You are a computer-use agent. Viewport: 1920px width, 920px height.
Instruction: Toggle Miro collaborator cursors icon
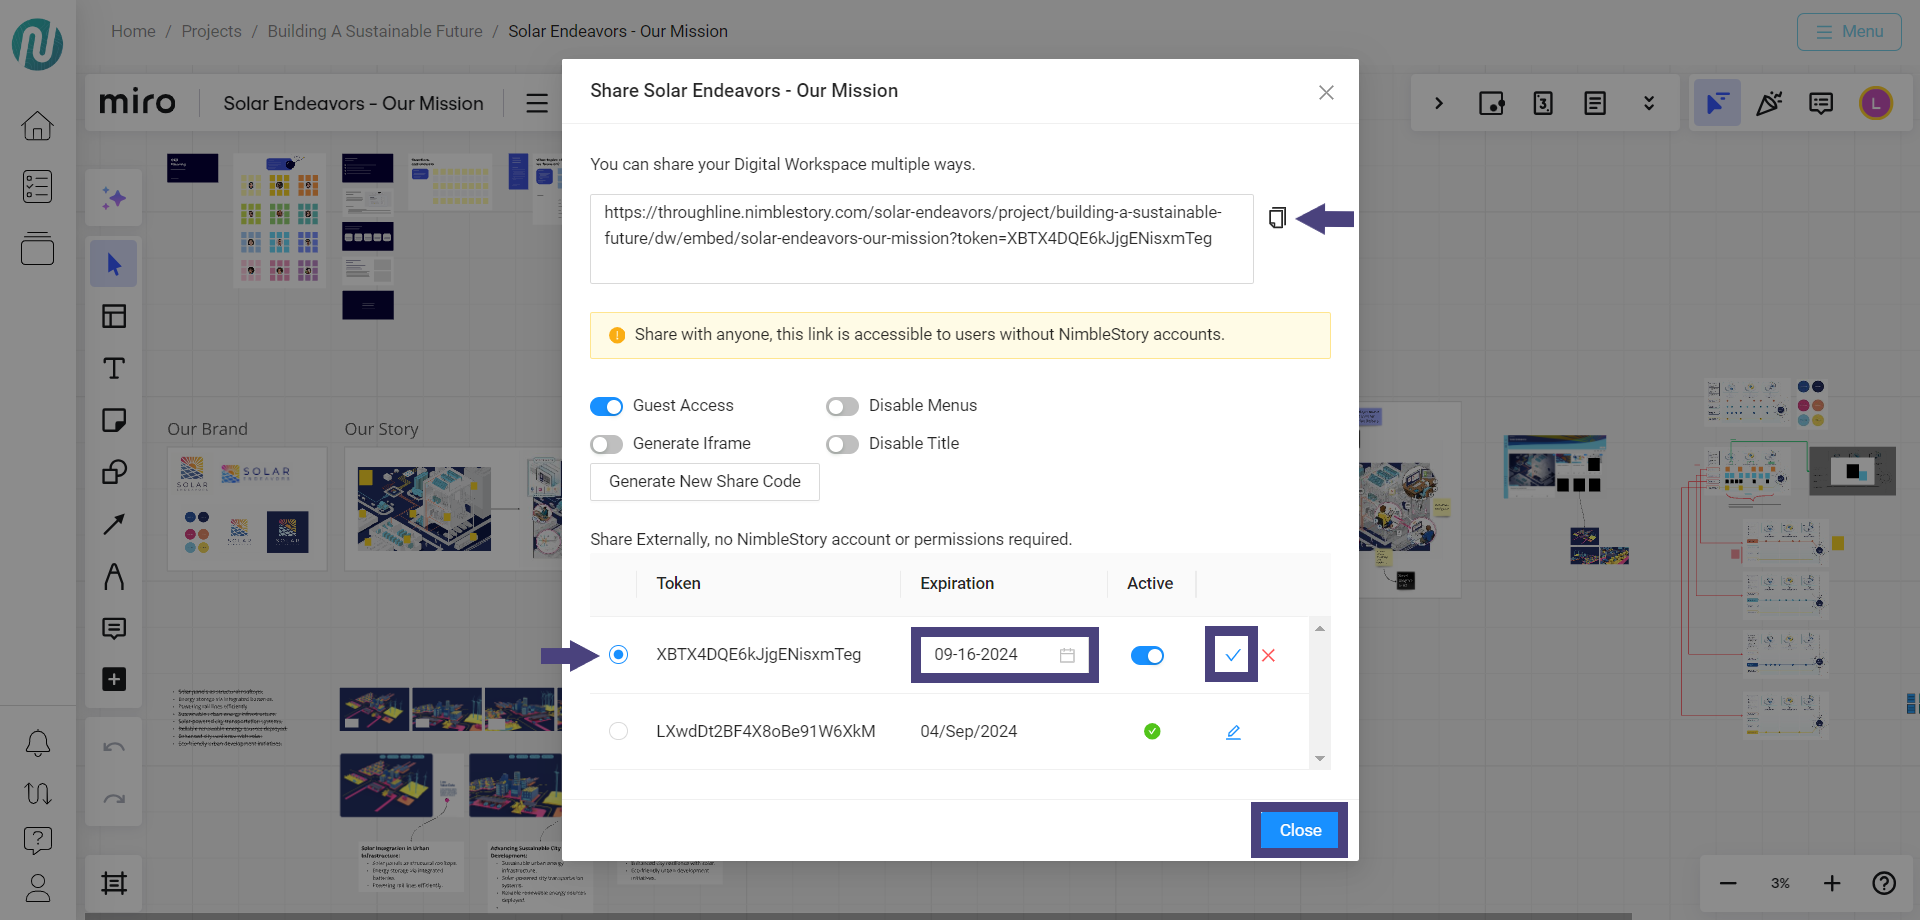click(x=1717, y=103)
